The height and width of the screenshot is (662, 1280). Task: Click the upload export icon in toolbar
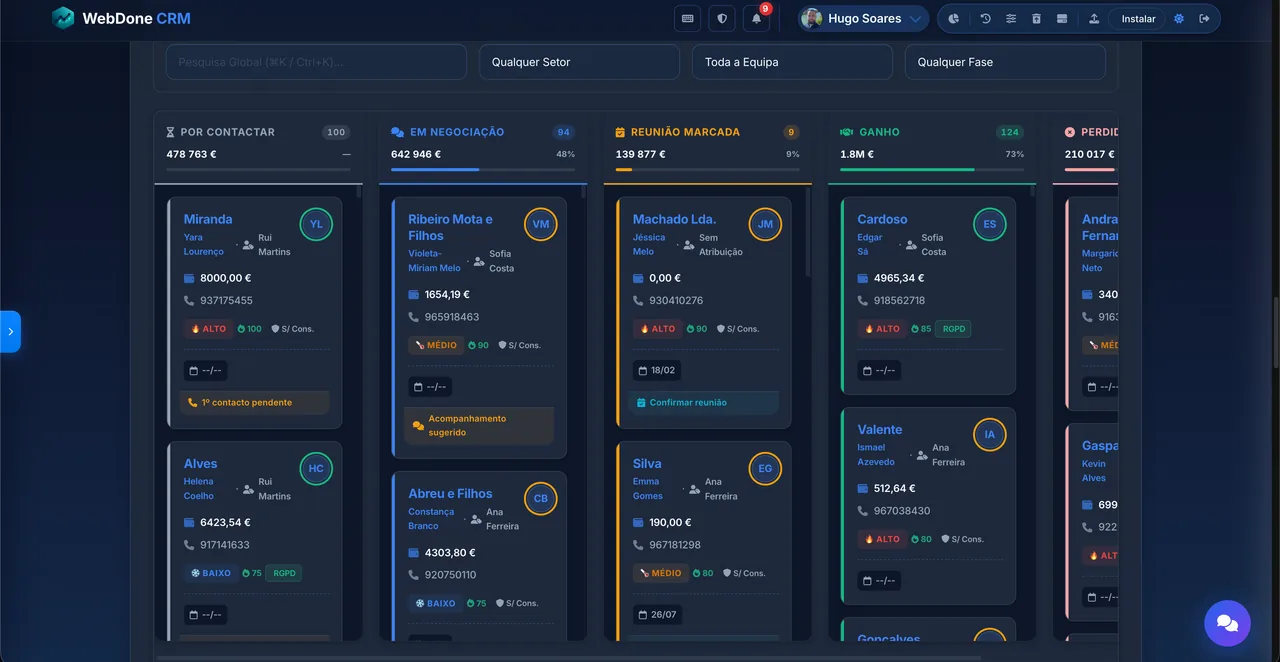click(x=1094, y=18)
